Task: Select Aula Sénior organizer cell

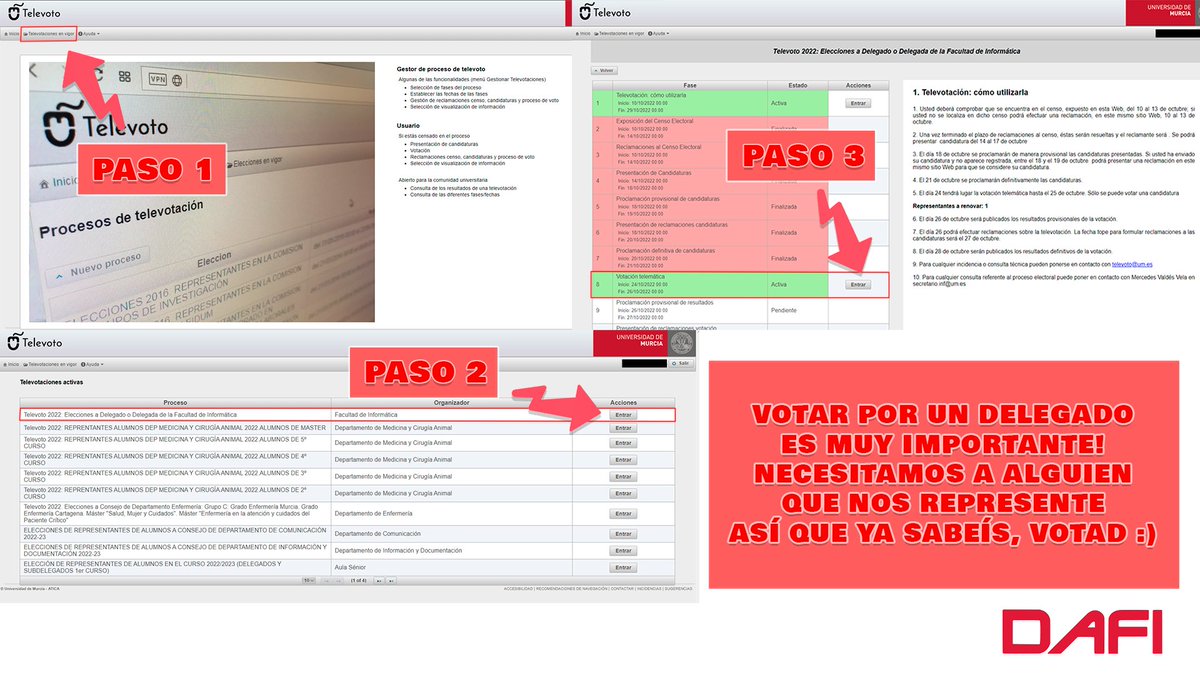Action: [452, 567]
